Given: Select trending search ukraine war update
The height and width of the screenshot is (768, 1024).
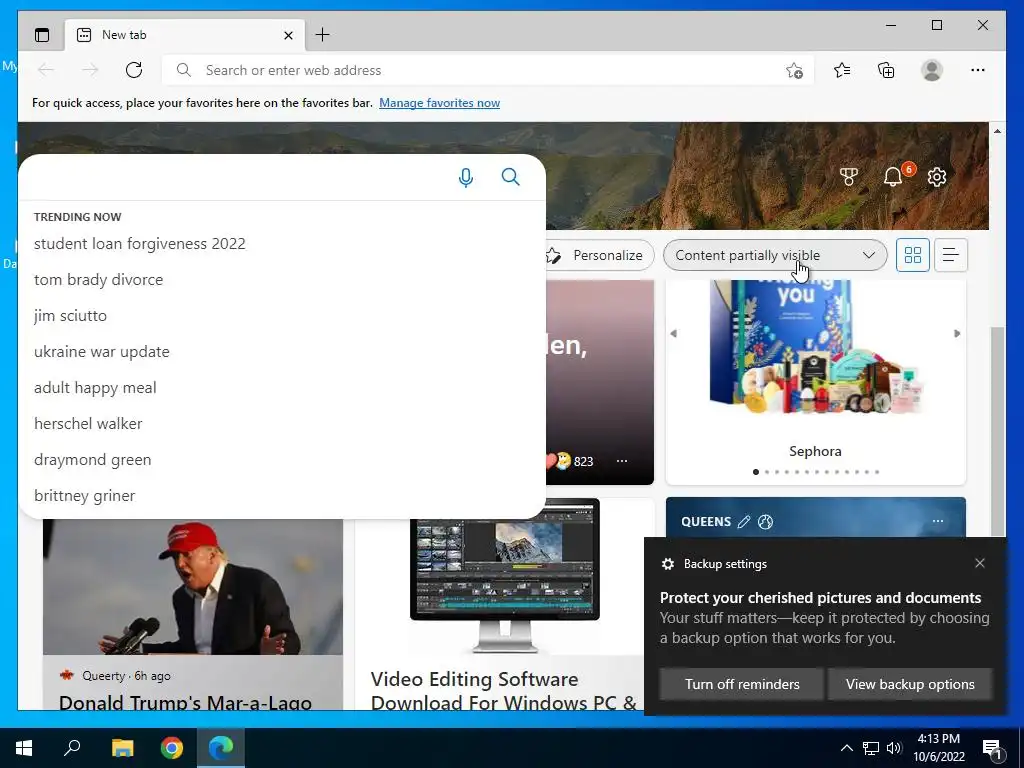Looking at the screenshot, I should (x=102, y=351).
